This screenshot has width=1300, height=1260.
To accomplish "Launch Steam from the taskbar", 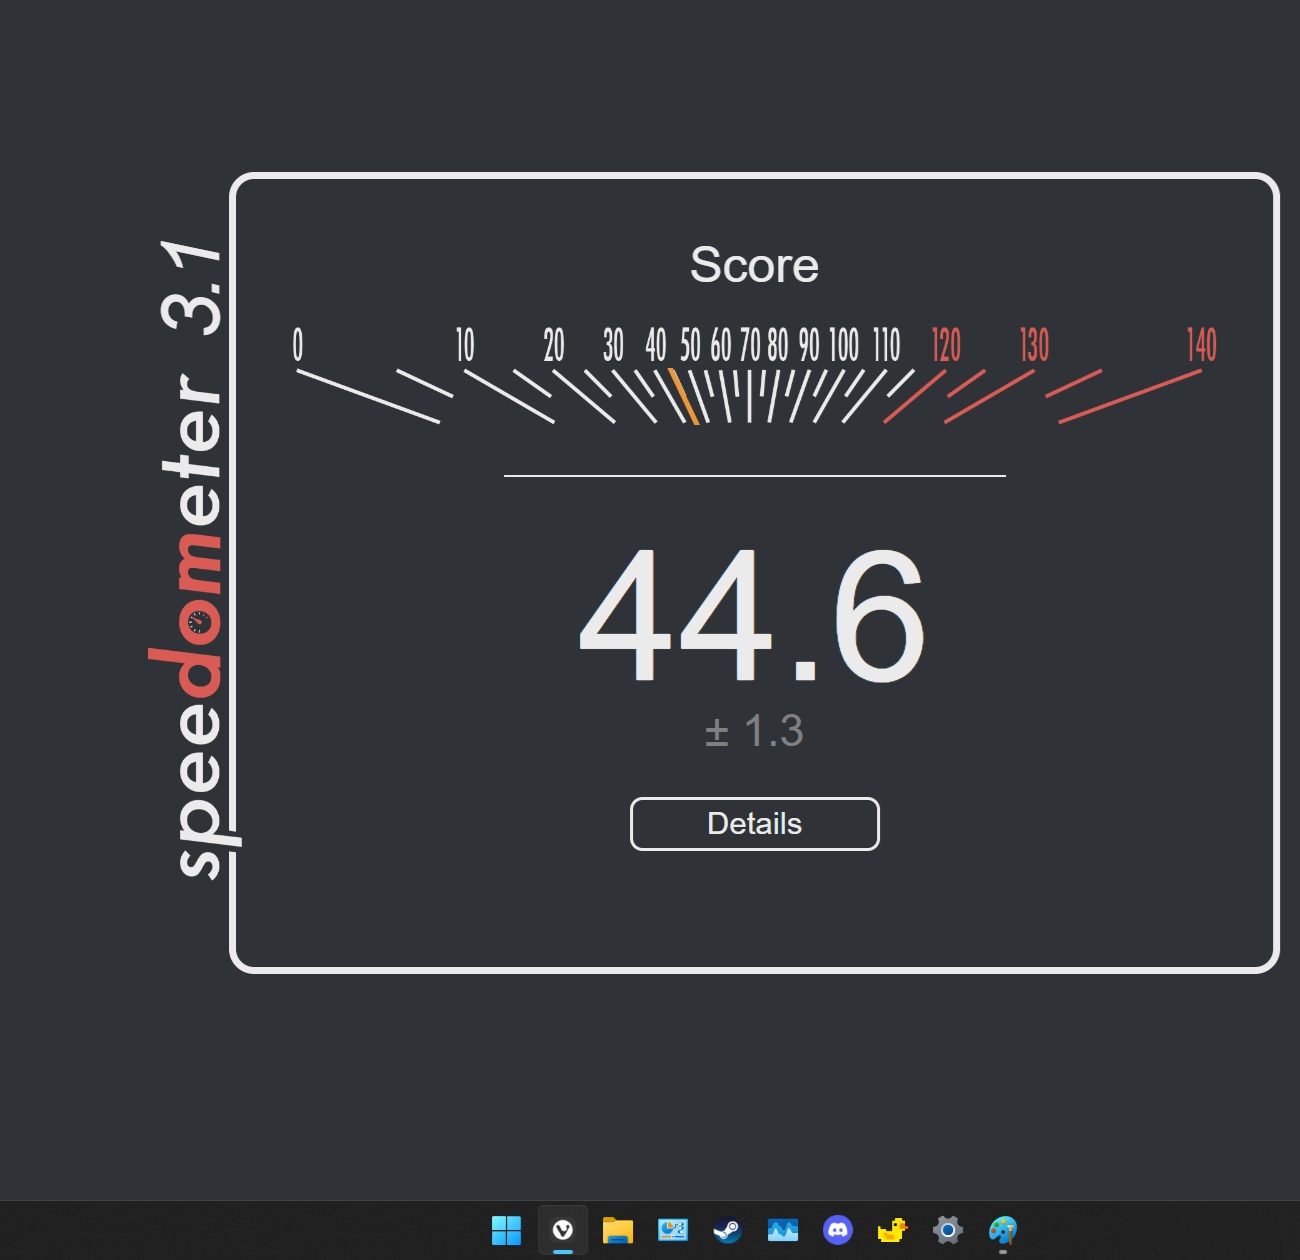I will (727, 1230).
